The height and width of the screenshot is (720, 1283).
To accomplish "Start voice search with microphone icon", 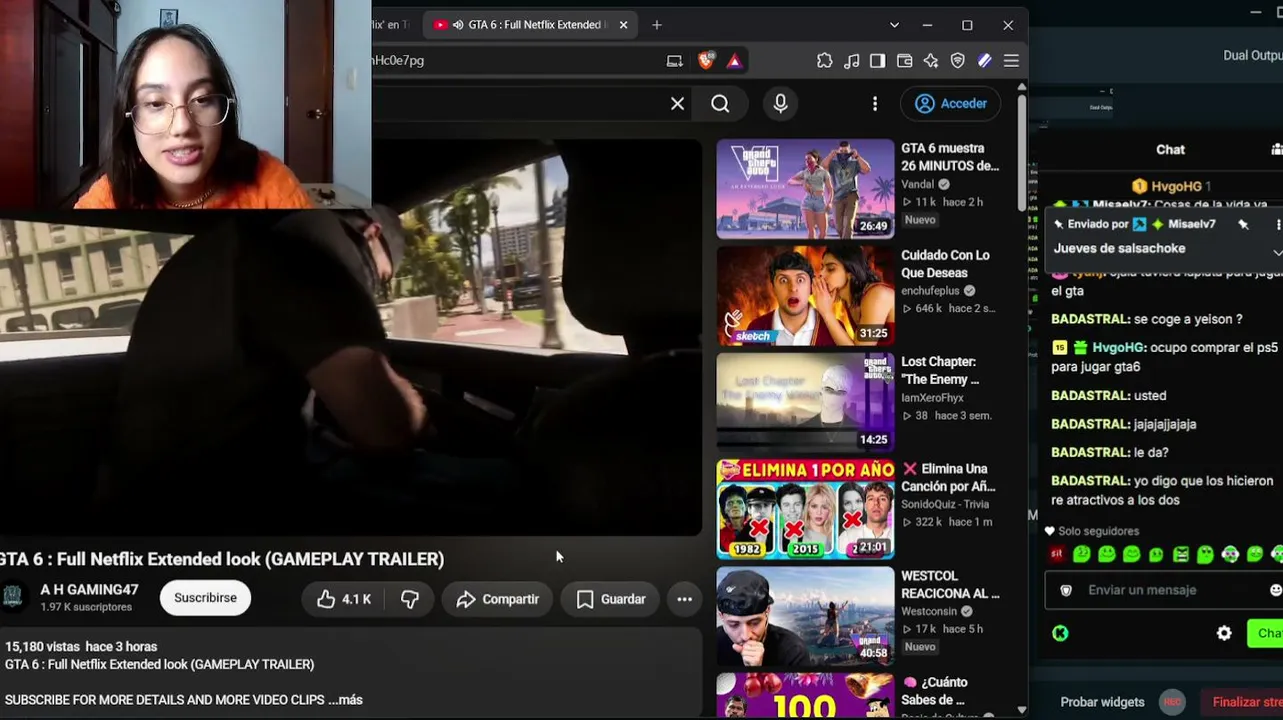I will click(781, 103).
